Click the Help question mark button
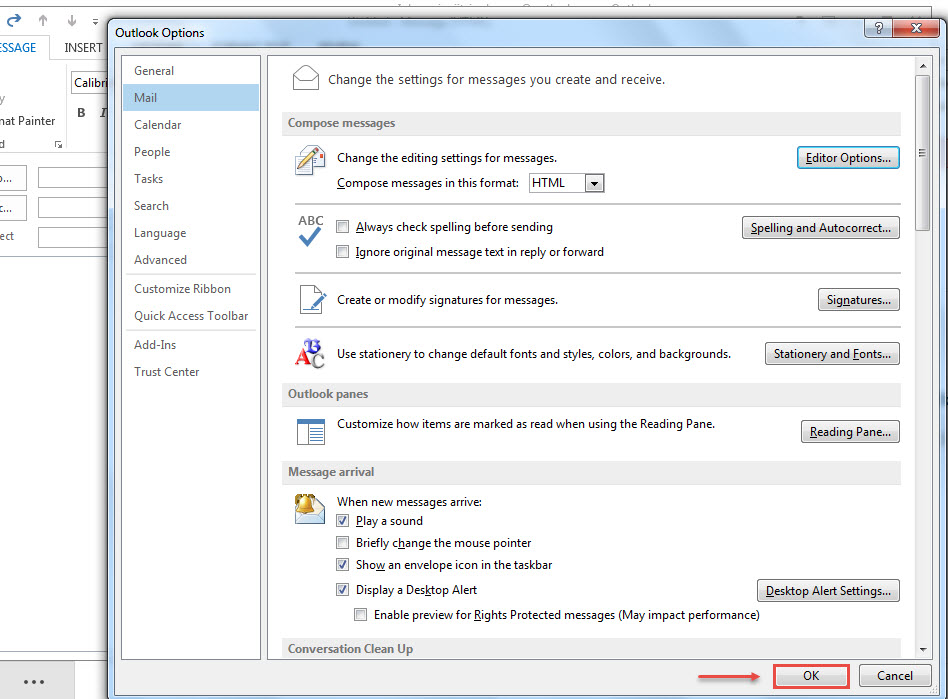 pos(879,29)
